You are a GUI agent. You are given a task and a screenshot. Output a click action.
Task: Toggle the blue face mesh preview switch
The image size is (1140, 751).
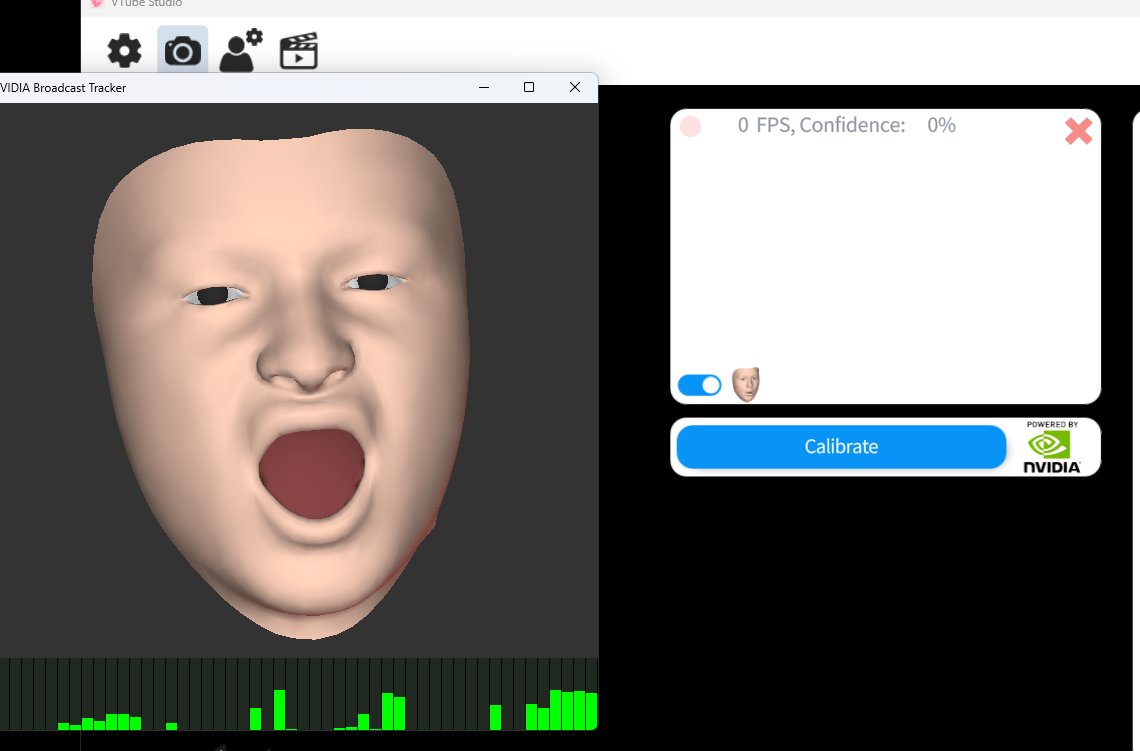pos(699,385)
